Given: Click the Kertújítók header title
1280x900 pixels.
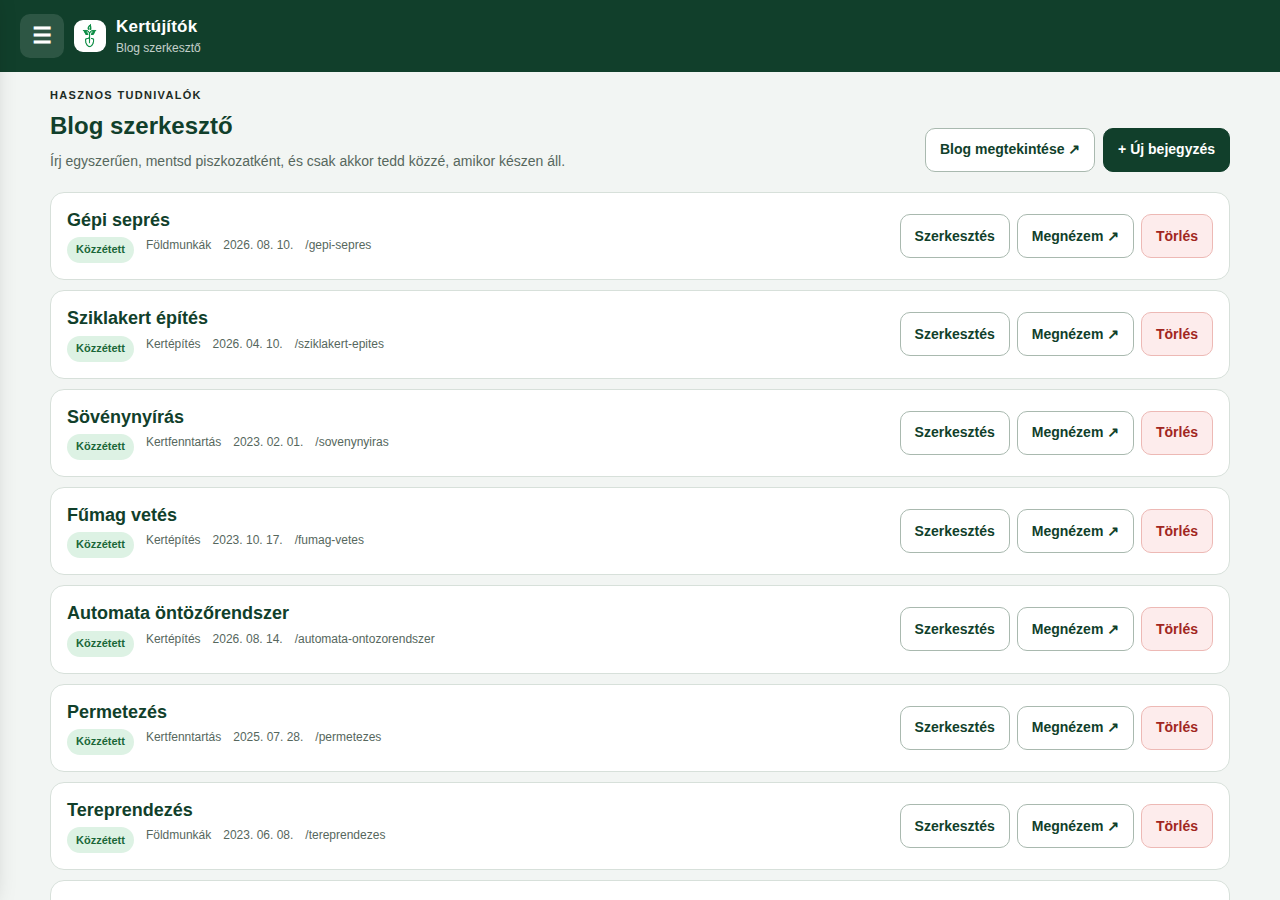Looking at the screenshot, I should coord(157,27).
